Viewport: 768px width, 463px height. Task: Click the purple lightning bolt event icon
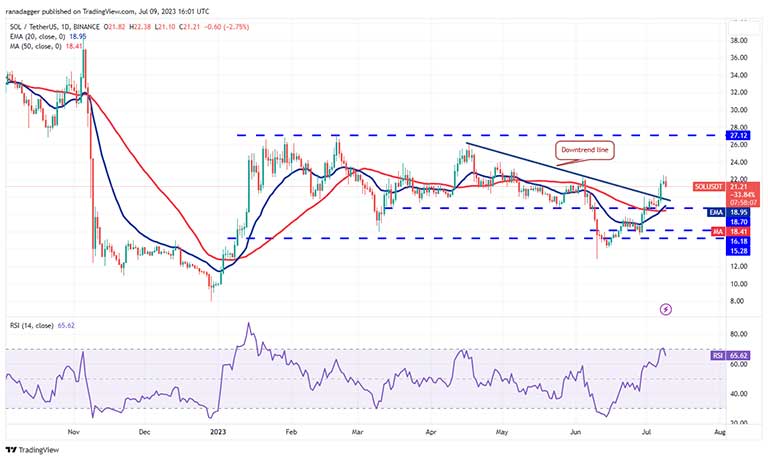pos(666,309)
